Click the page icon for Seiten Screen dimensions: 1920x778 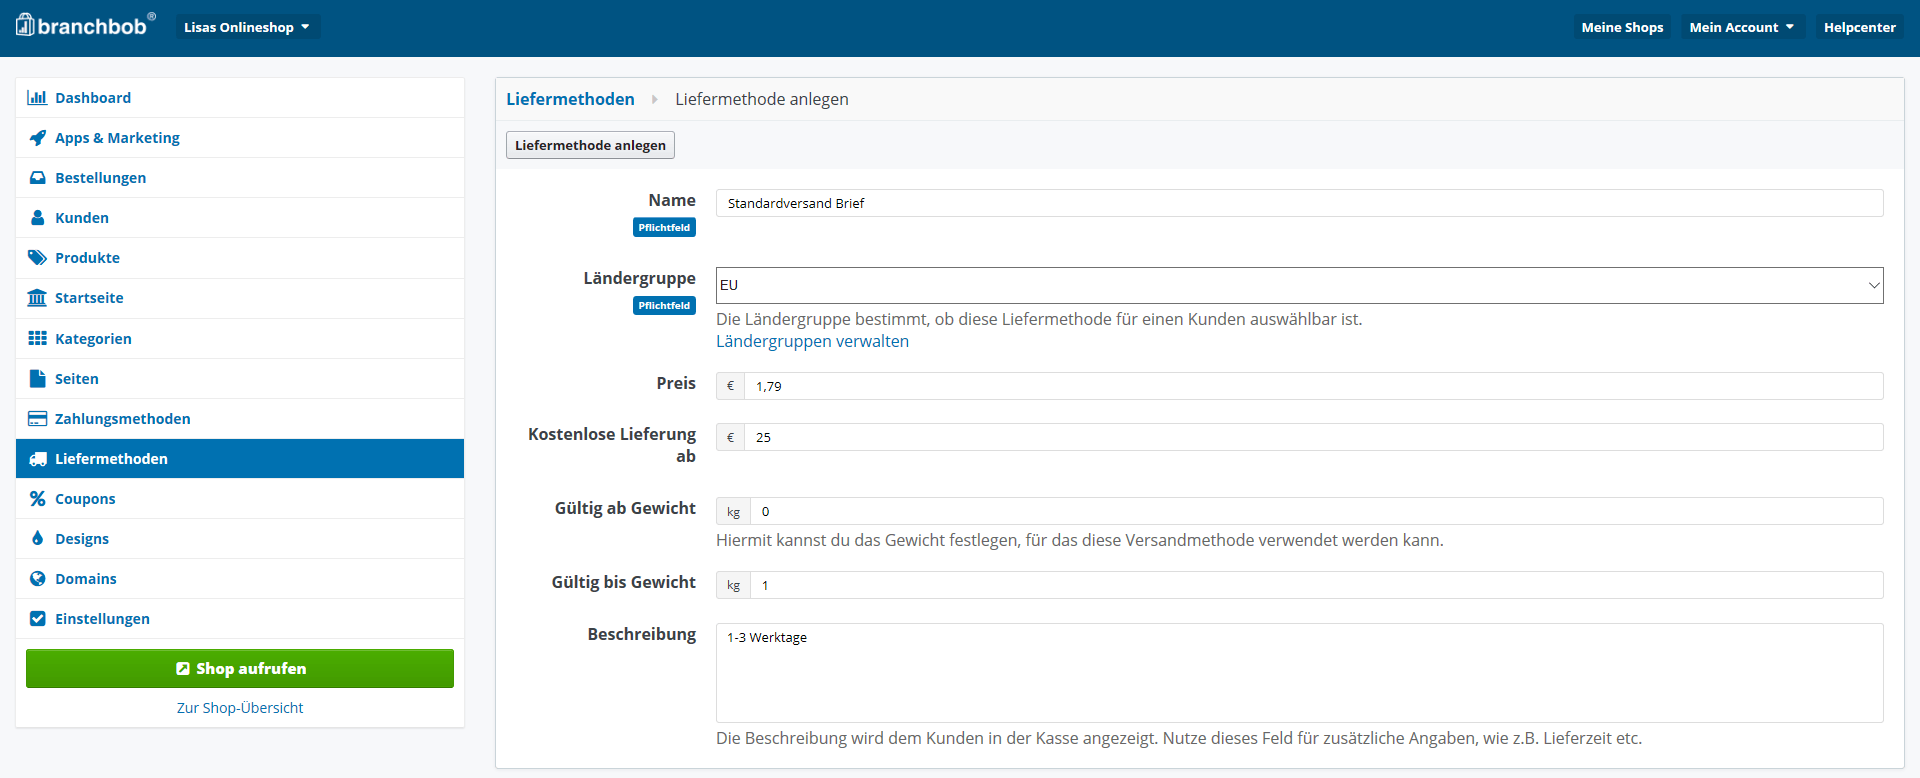[x=37, y=378]
